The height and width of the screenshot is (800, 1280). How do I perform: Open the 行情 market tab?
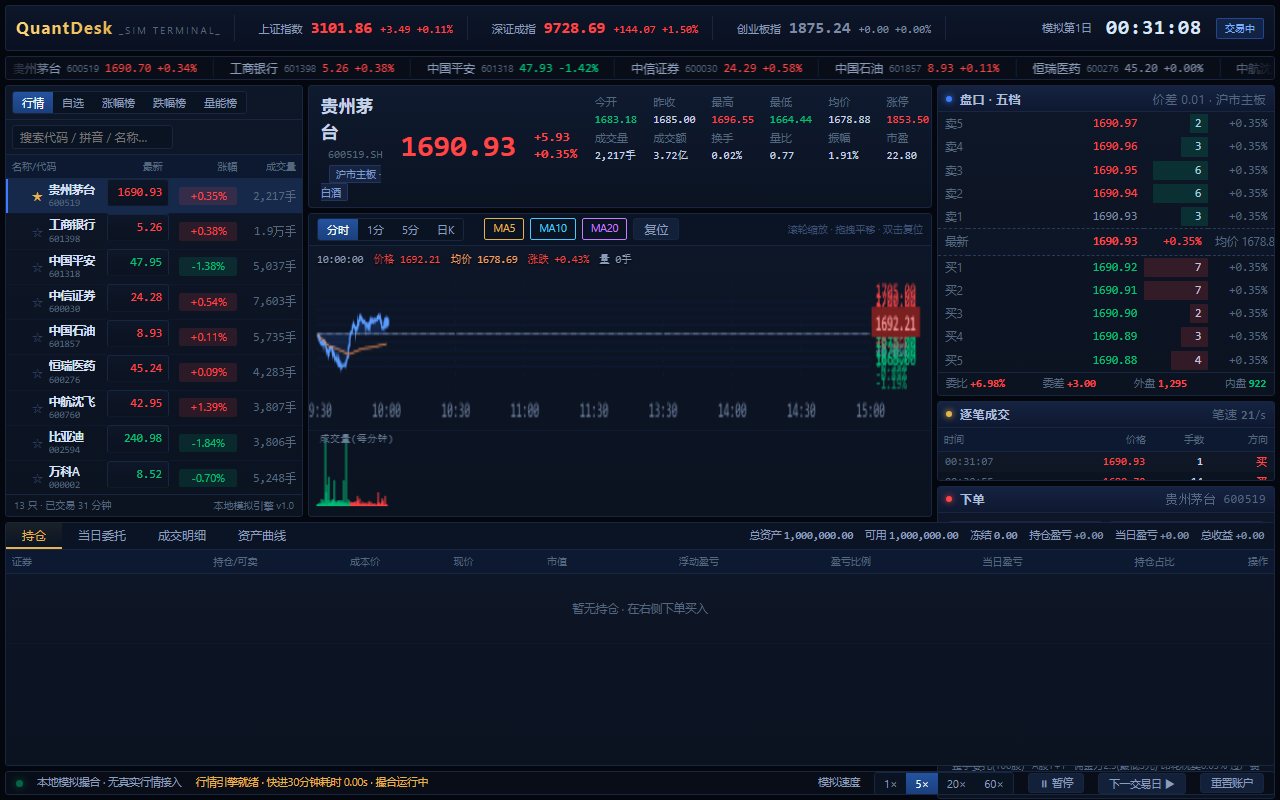point(33,103)
